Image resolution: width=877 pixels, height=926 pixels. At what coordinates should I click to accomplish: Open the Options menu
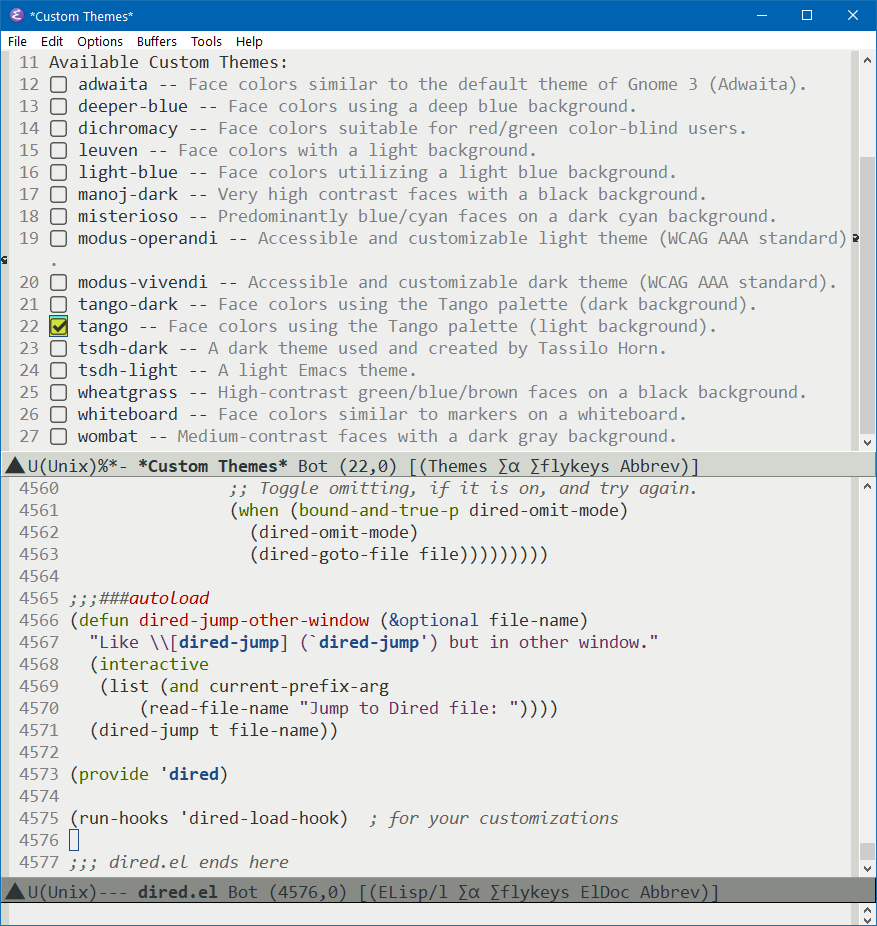pyautogui.click(x=100, y=41)
